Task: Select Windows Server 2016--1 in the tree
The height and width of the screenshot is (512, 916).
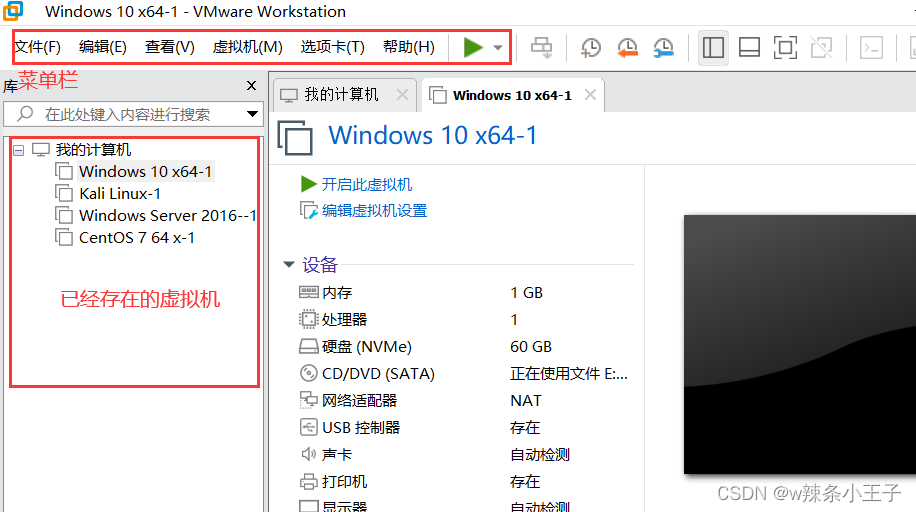Action: (x=168, y=216)
